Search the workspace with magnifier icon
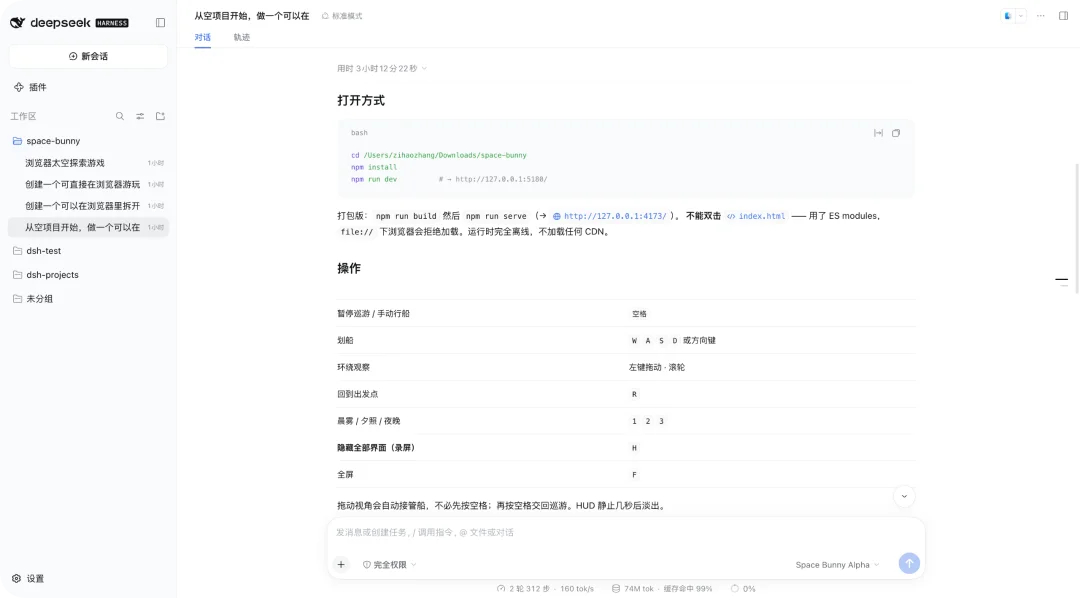The height and width of the screenshot is (598, 1080). tap(120, 116)
